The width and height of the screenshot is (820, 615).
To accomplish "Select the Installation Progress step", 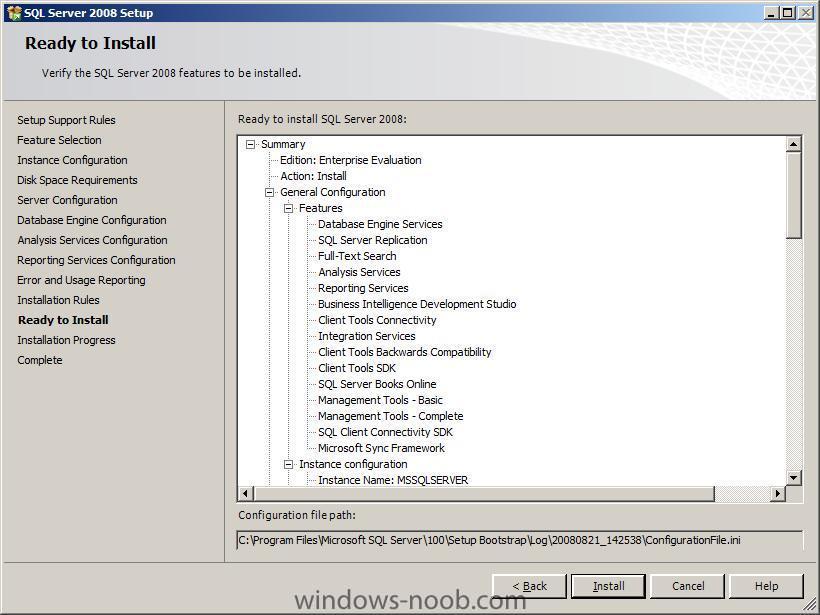I will (x=66, y=340).
